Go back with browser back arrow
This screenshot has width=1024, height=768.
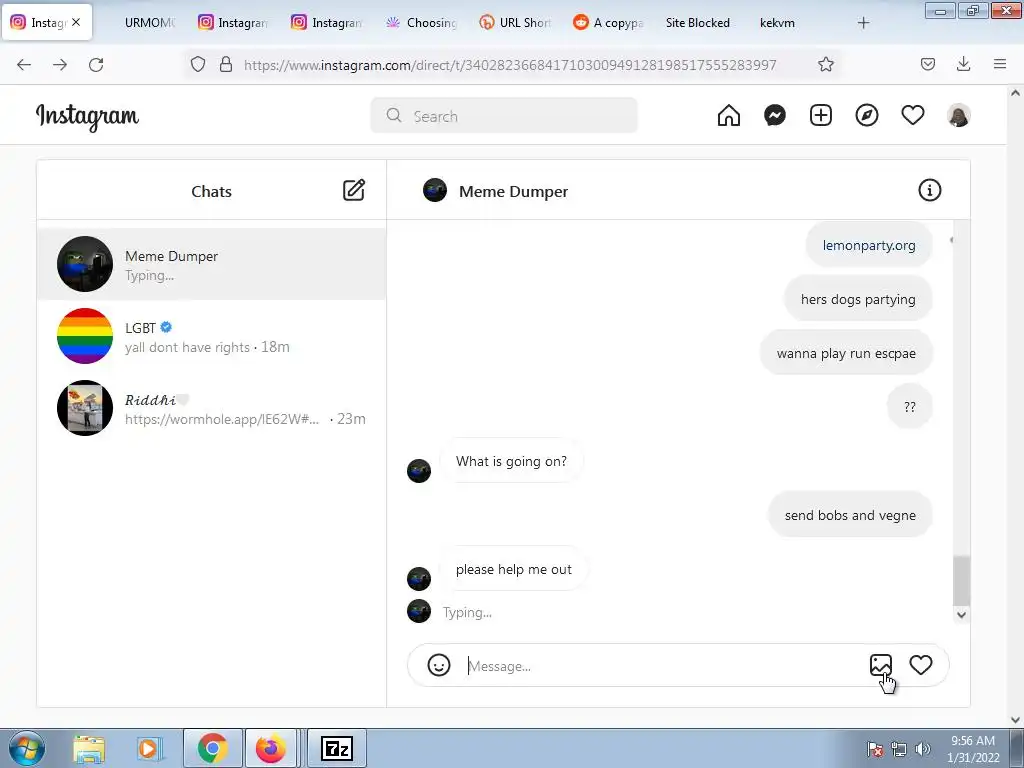pos(24,64)
